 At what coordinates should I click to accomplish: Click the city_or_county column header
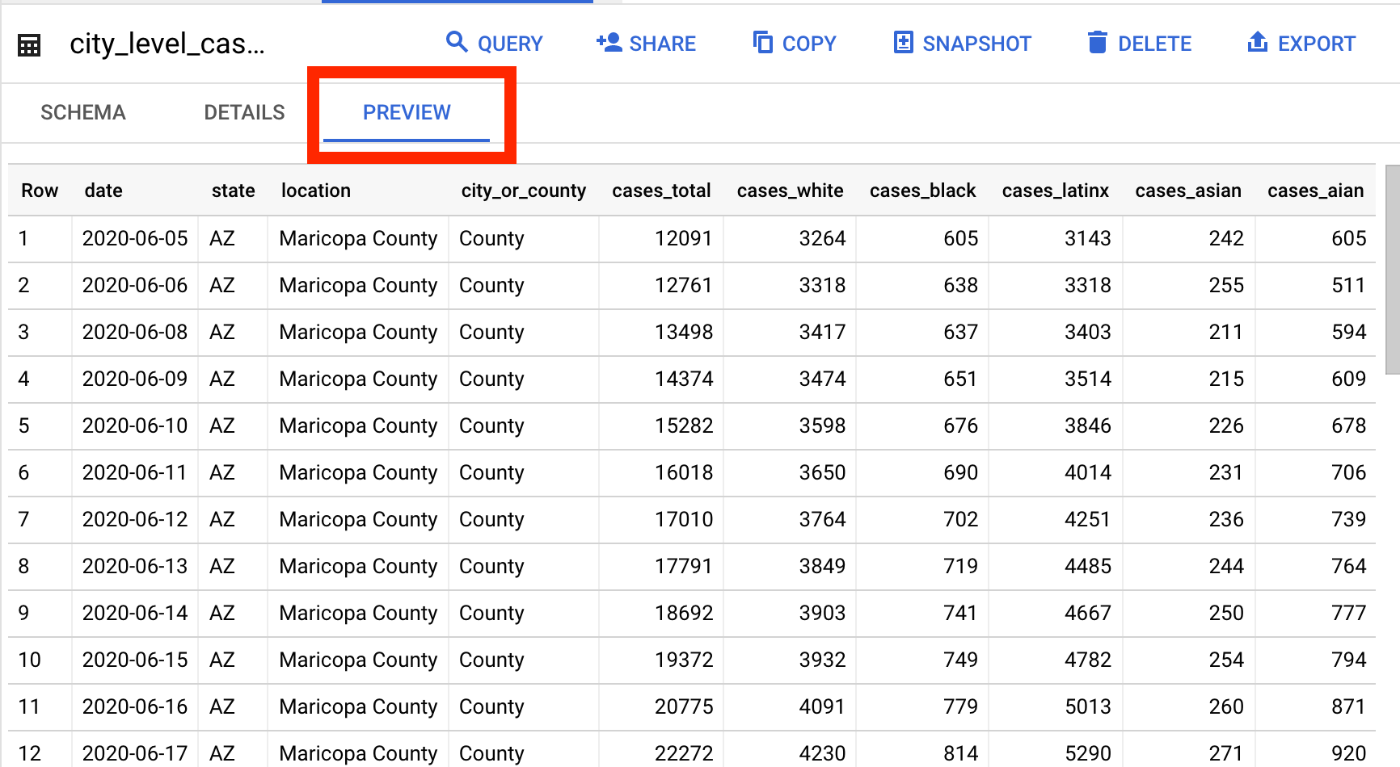(523, 191)
